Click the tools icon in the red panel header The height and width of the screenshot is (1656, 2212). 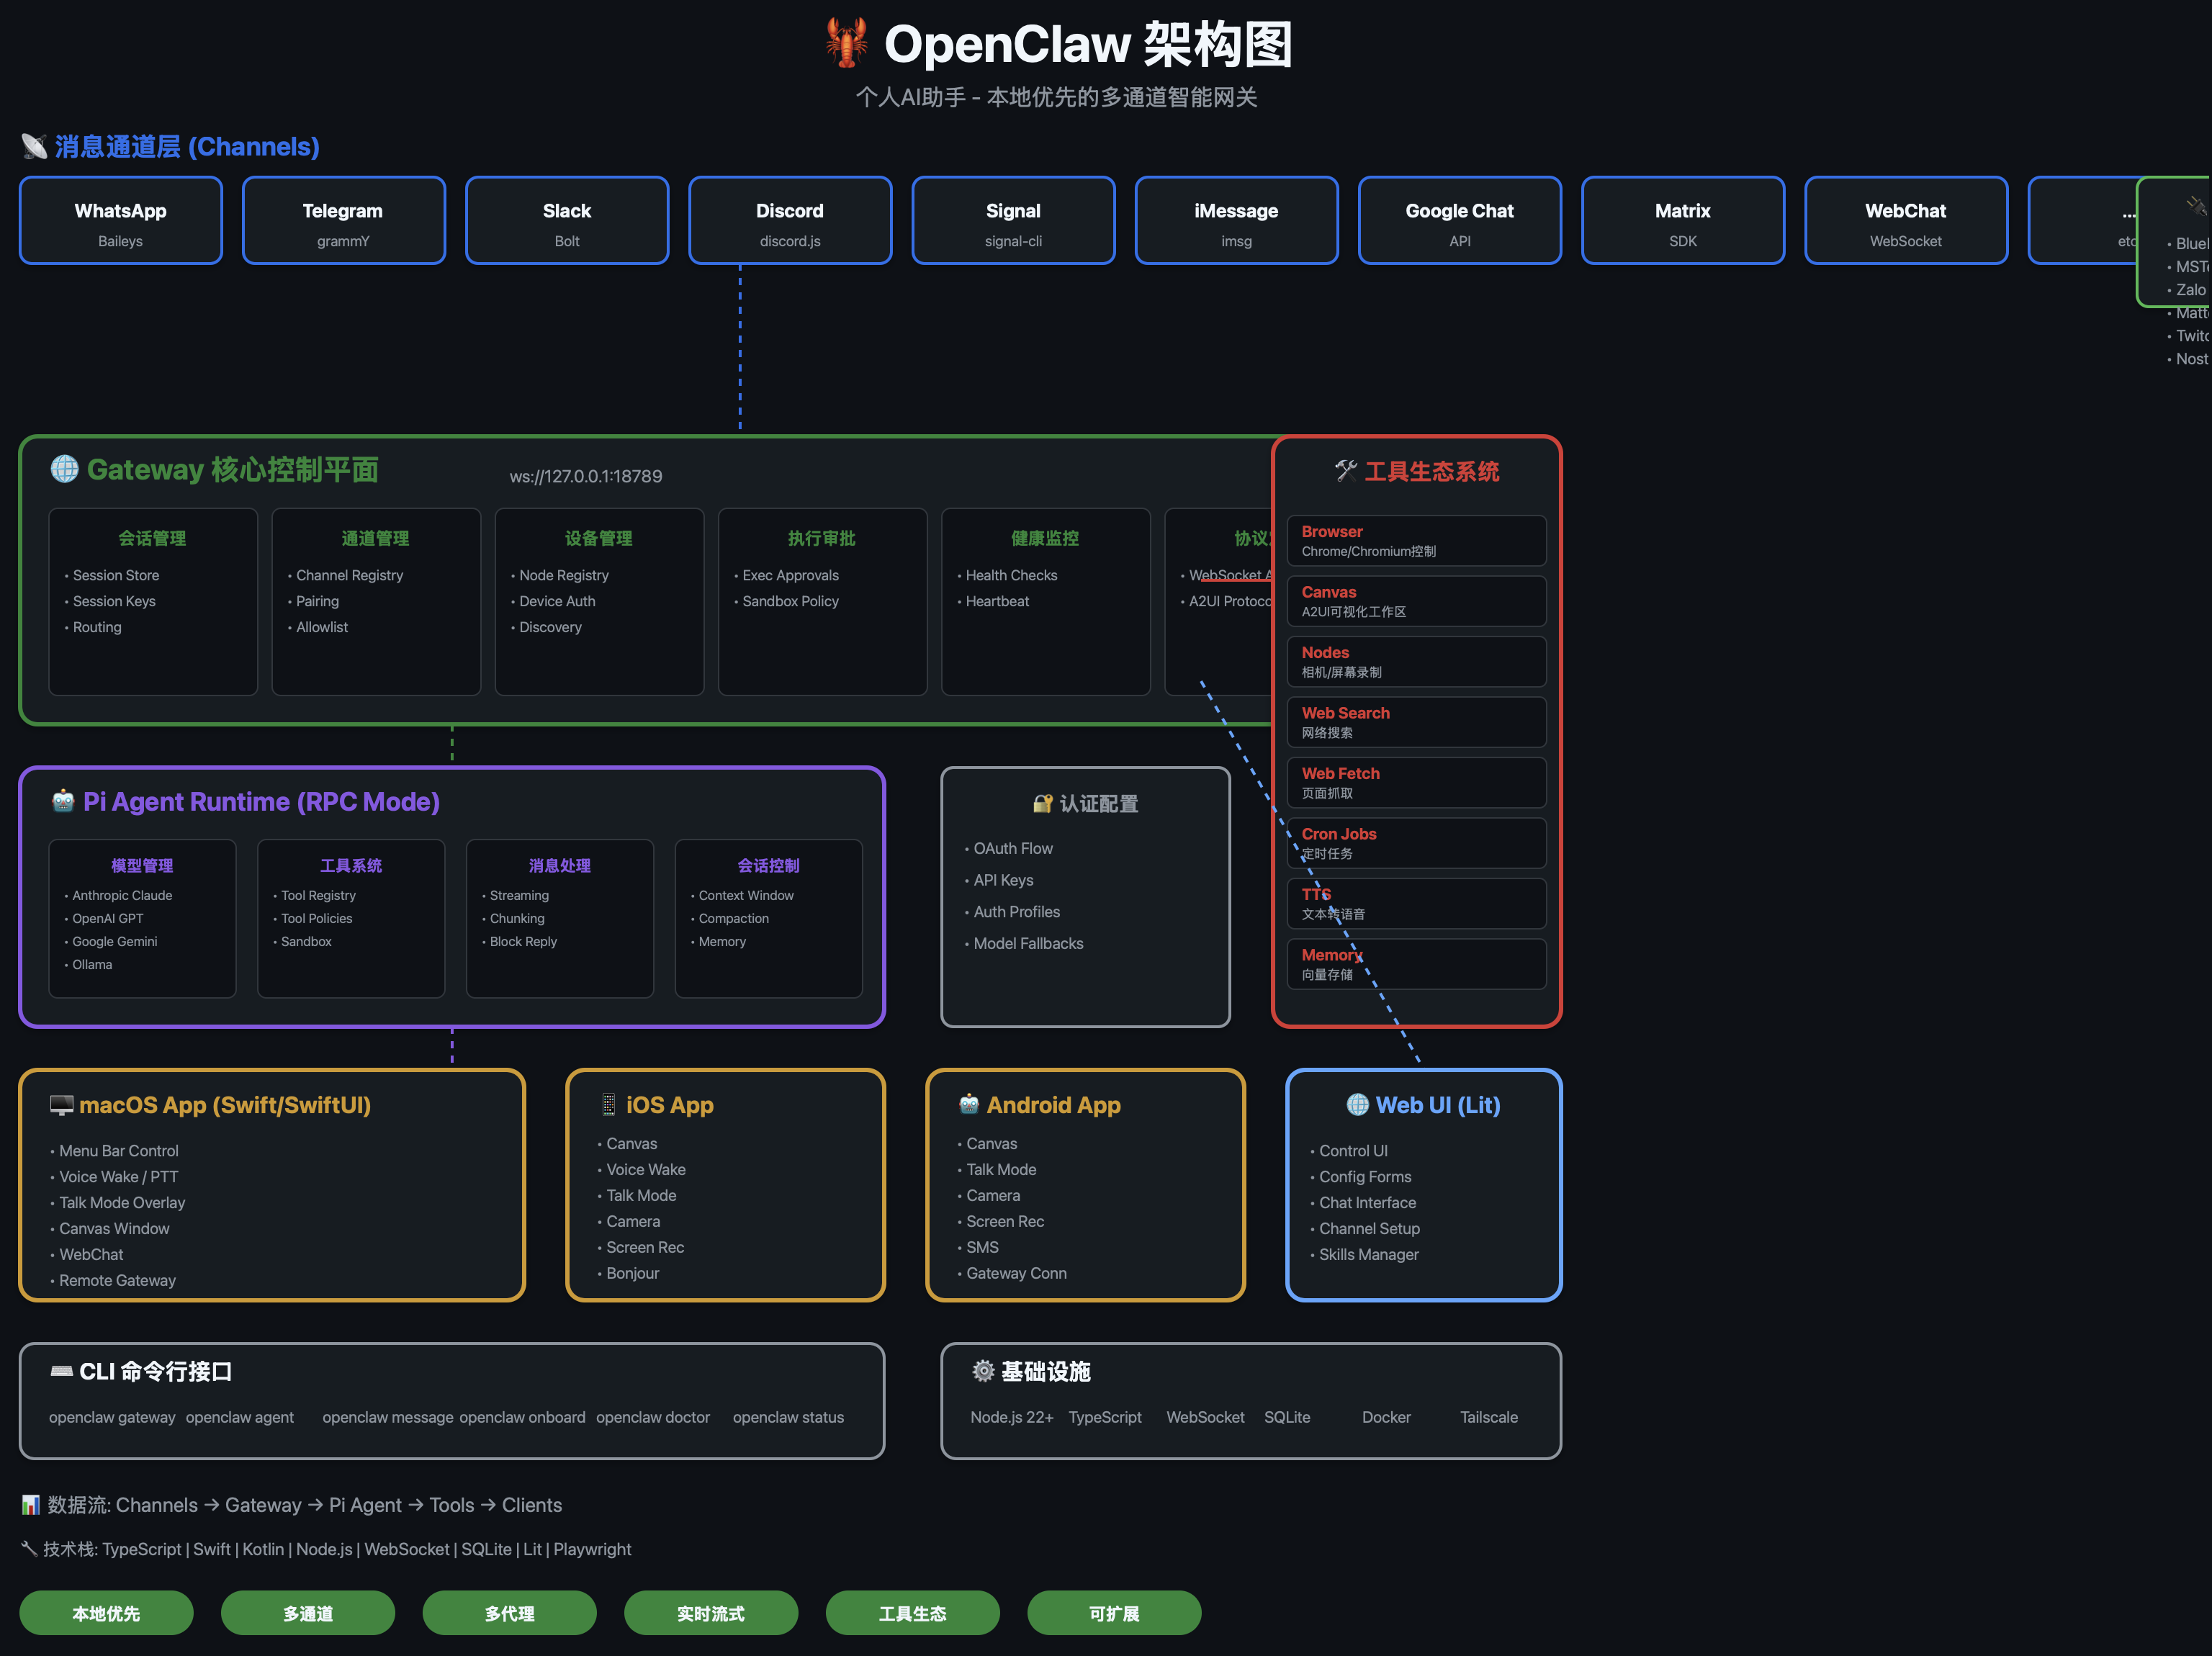pos(1346,471)
